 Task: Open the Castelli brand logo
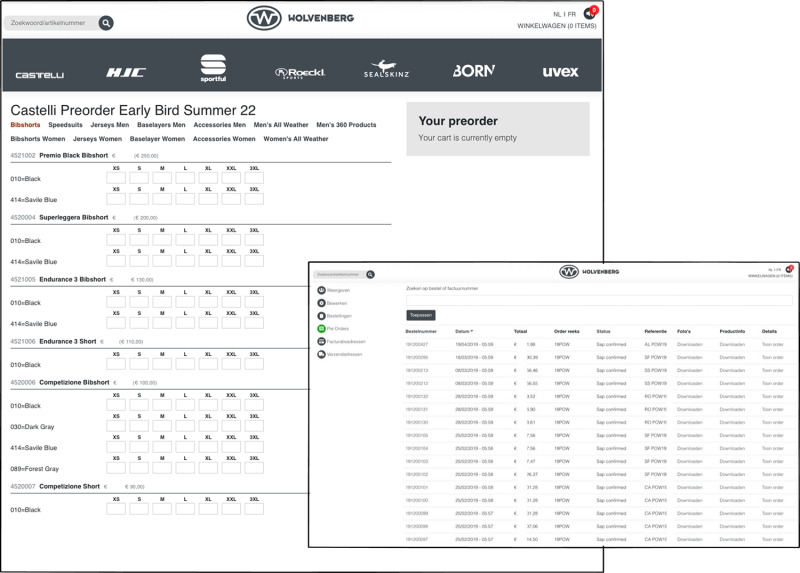[40, 74]
